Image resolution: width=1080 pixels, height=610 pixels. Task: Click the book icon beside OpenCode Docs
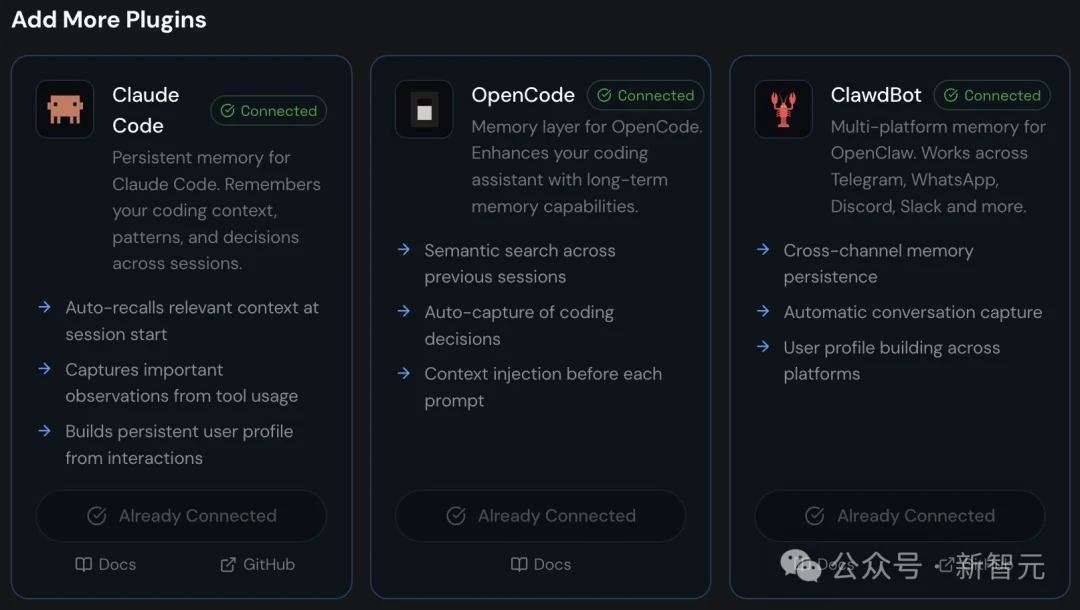pyautogui.click(x=519, y=564)
